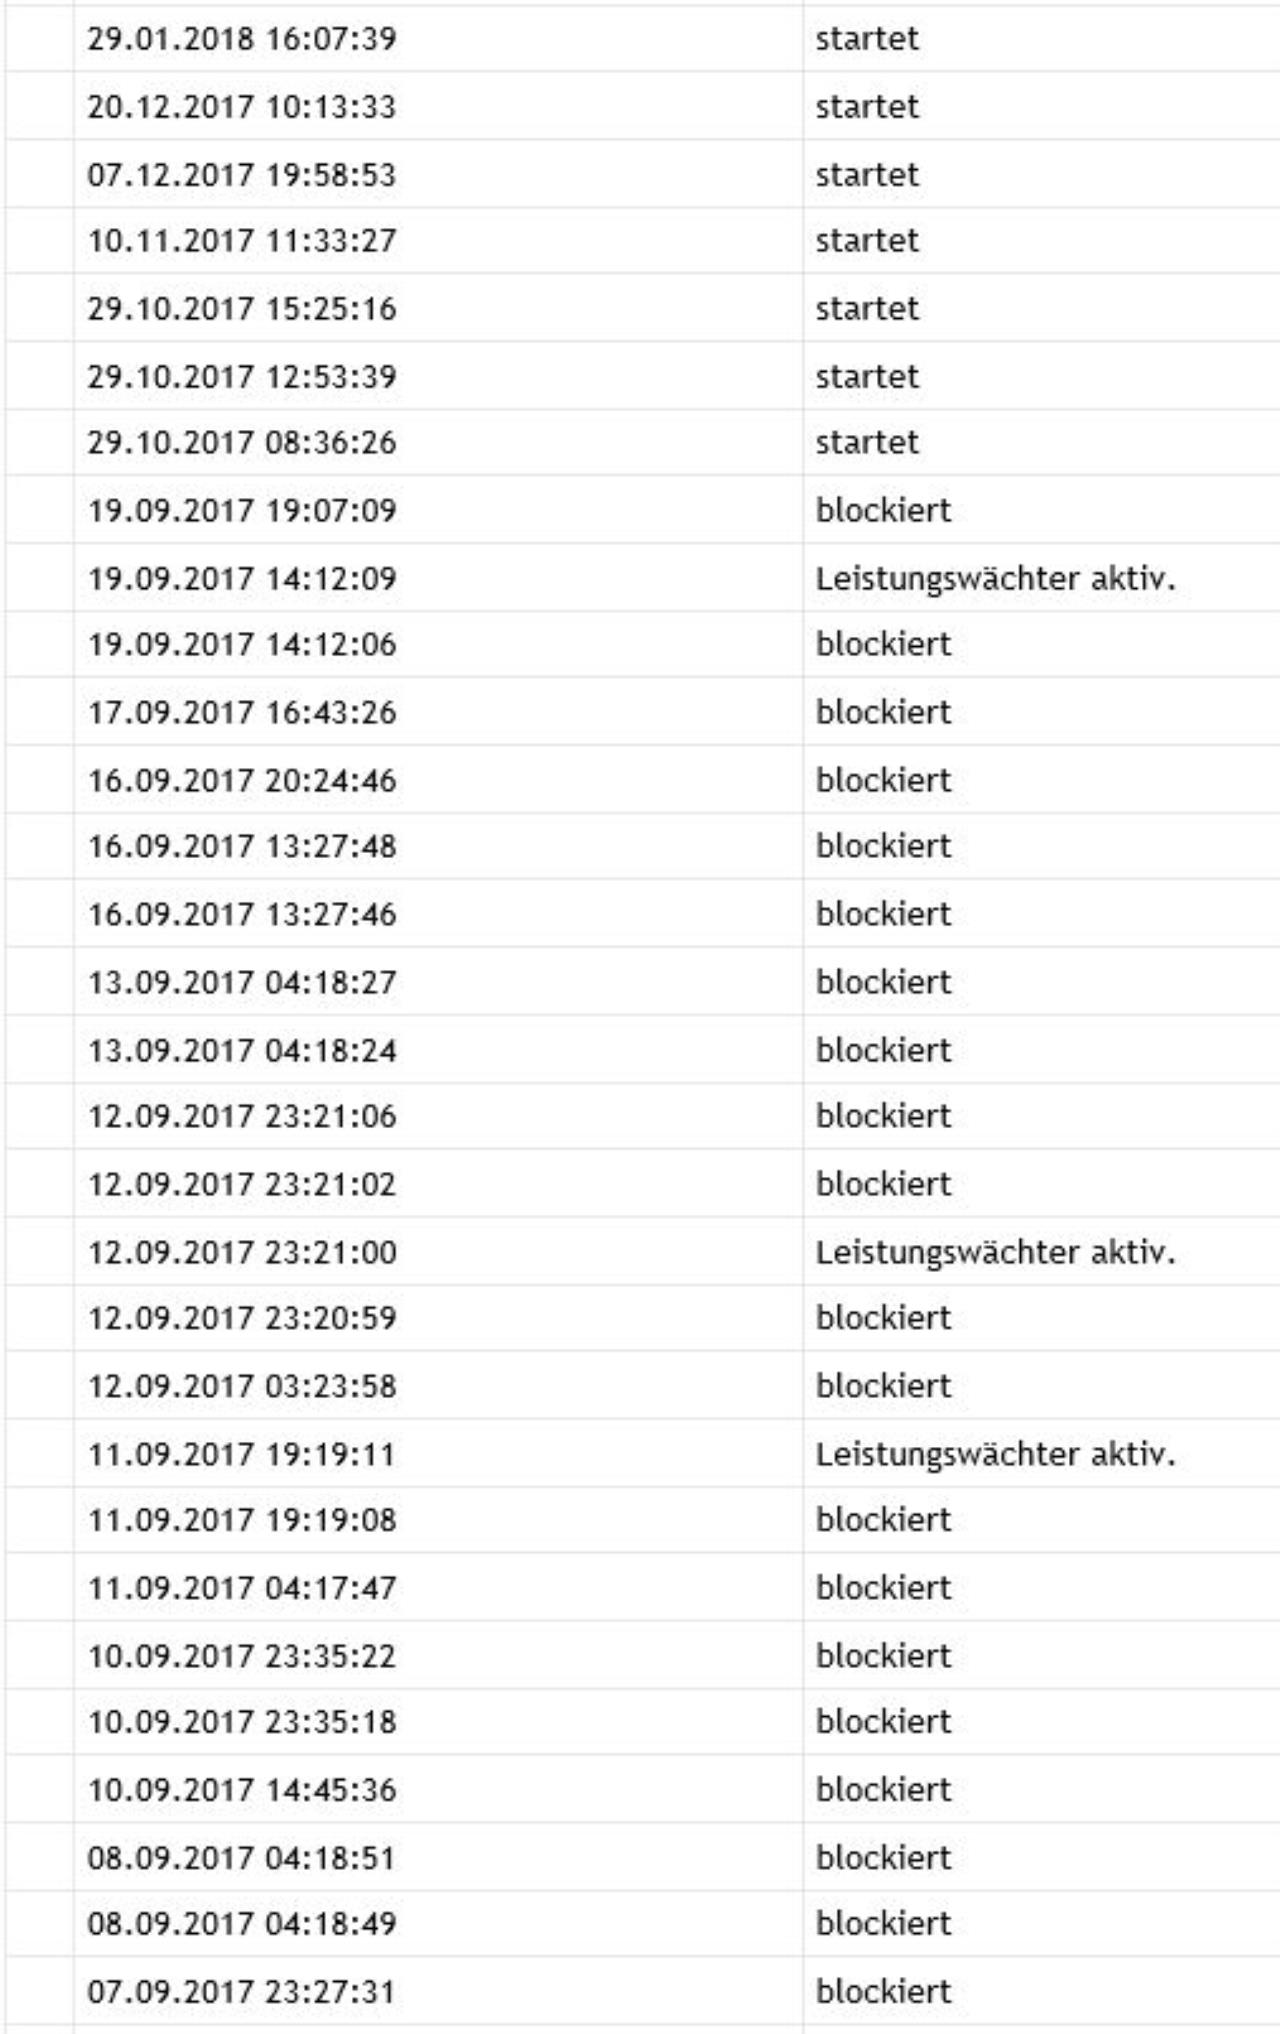Screen dimensions: 1280x2034
Task: Click the 19.09.2017 19:07:09 timestamp
Action: tap(241, 511)
